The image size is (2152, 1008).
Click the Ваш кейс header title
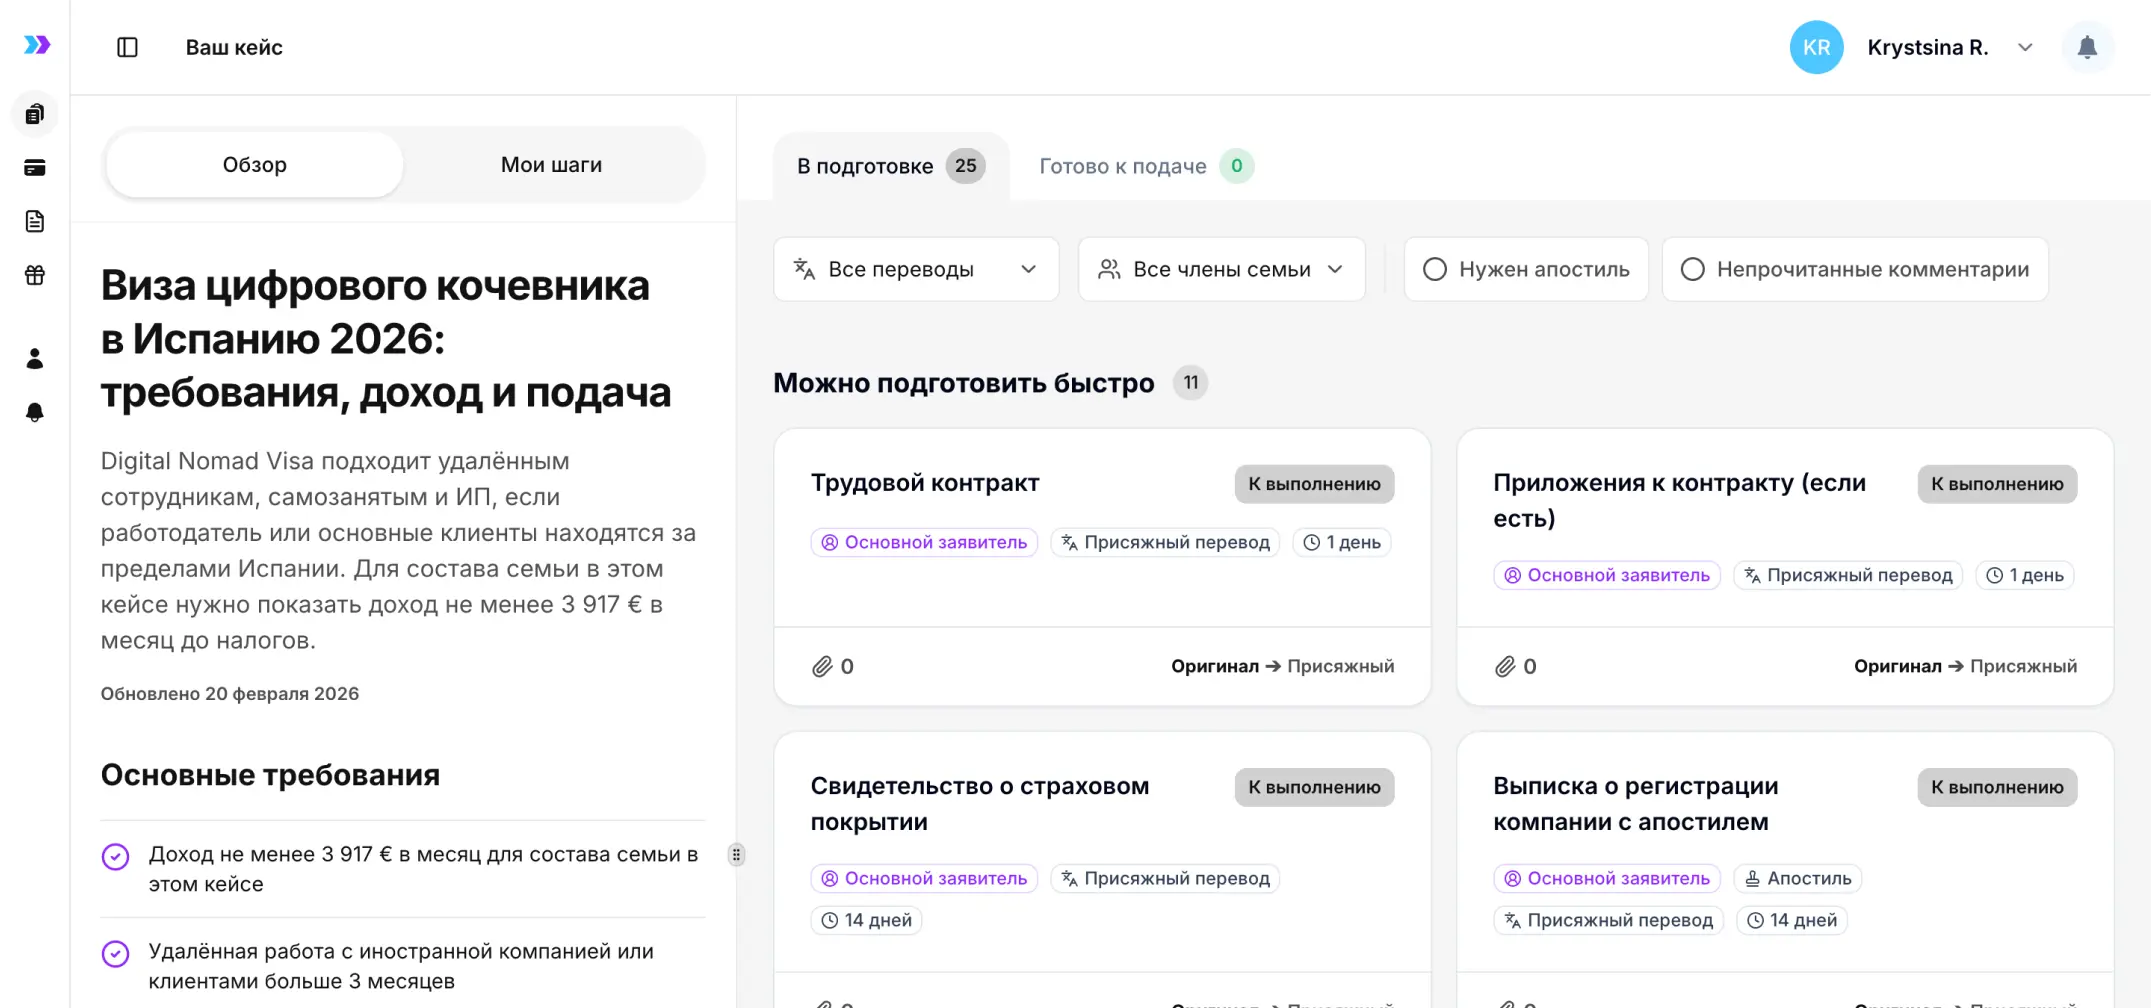click(234, 47)
